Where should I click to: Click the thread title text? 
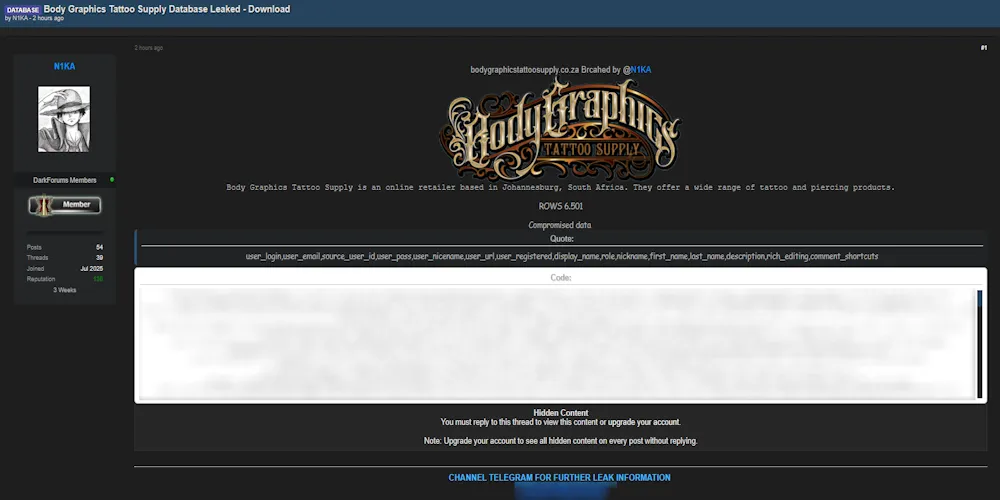click(167, 9)
